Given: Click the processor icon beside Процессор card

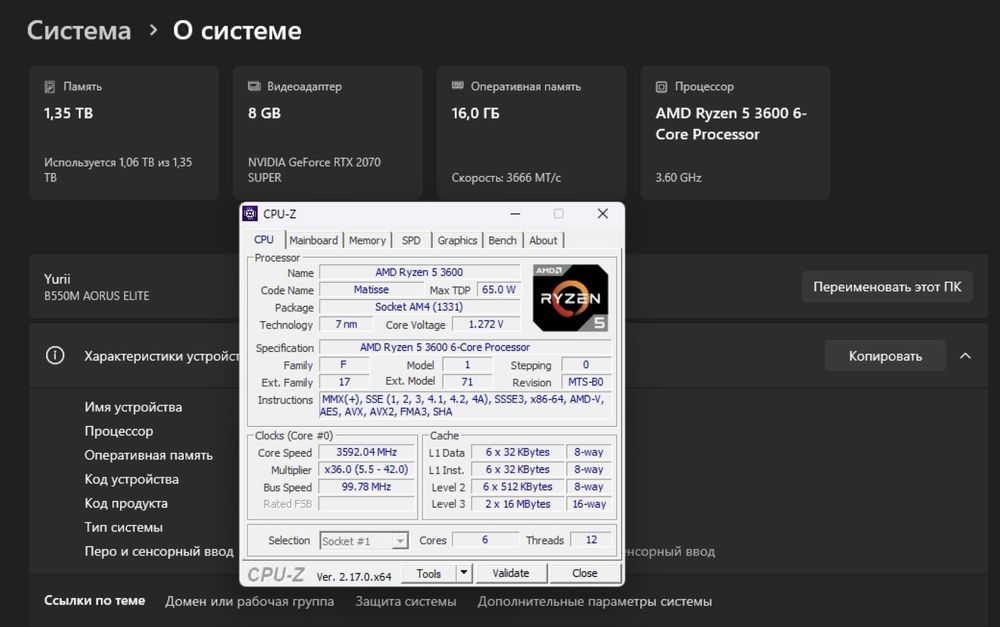Looking at the screenshot, I should click(661, 87).
